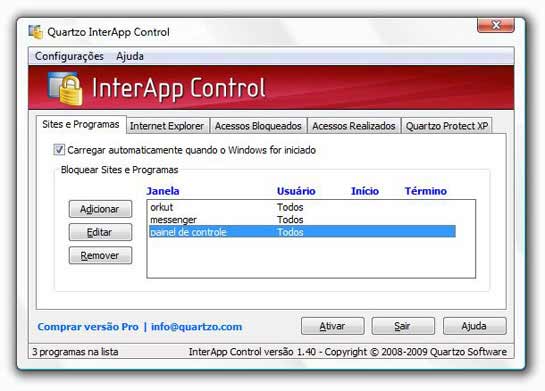Click the Usuário column header
The width and height of the screenshot is (545, 391).
(296, 191)
